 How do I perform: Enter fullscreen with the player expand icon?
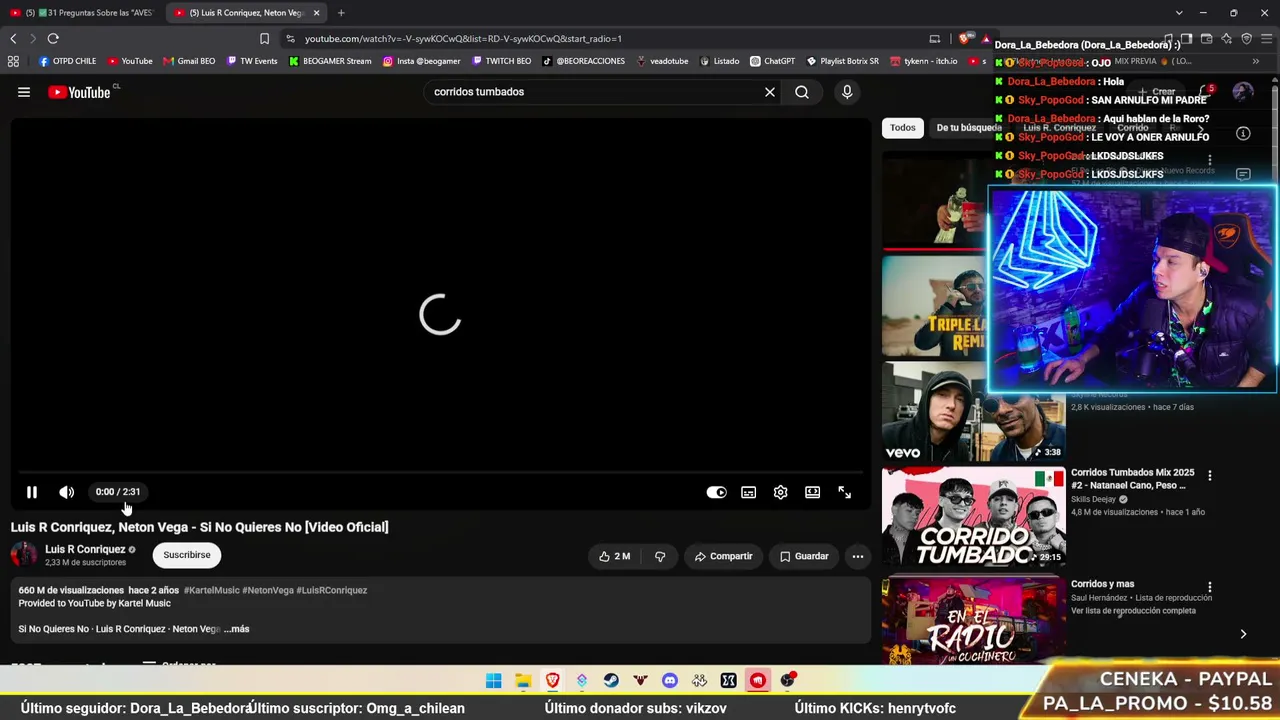[x=845, y=492]
